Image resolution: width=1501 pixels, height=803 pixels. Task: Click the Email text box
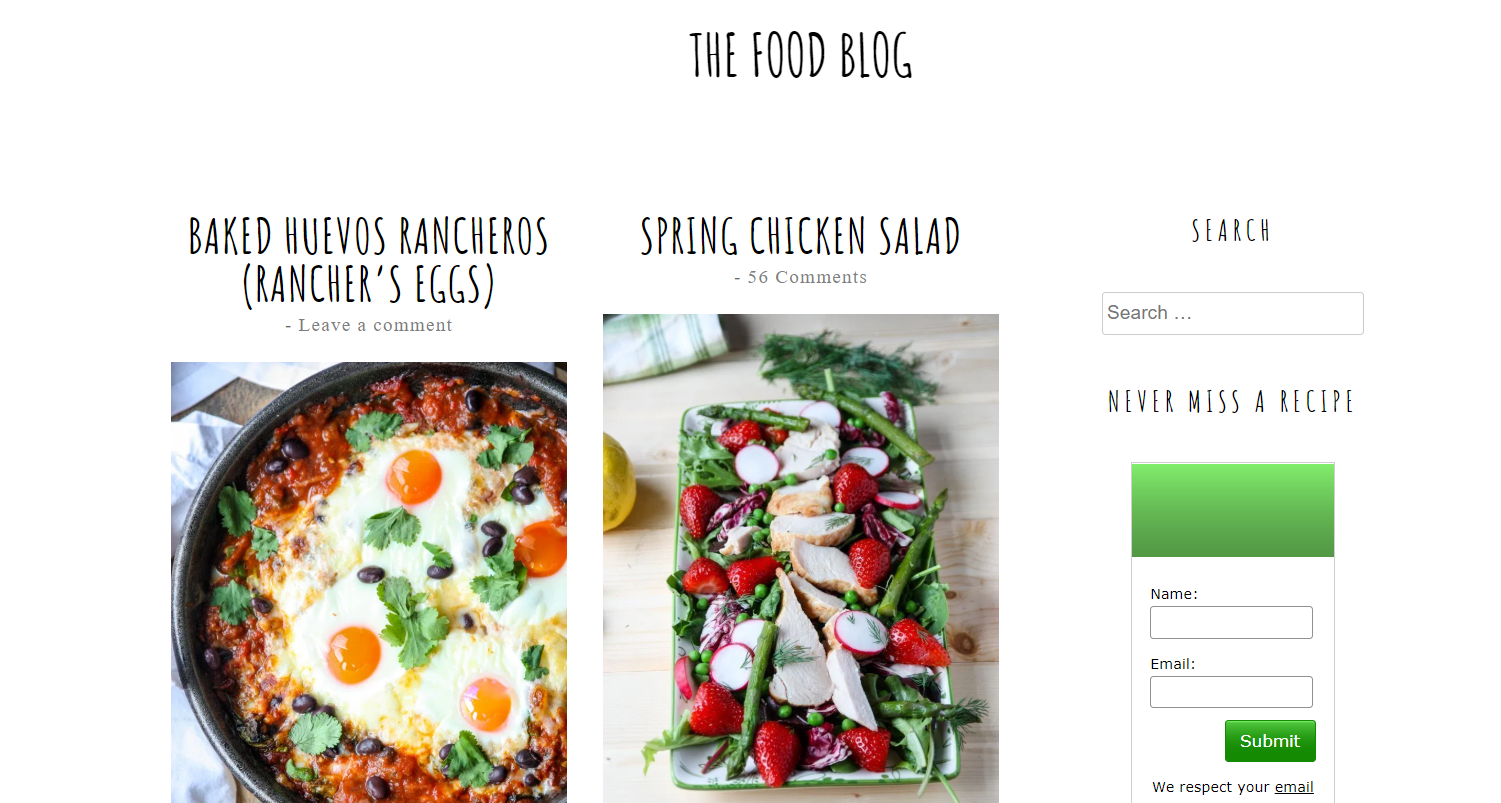pos(1231,692)
